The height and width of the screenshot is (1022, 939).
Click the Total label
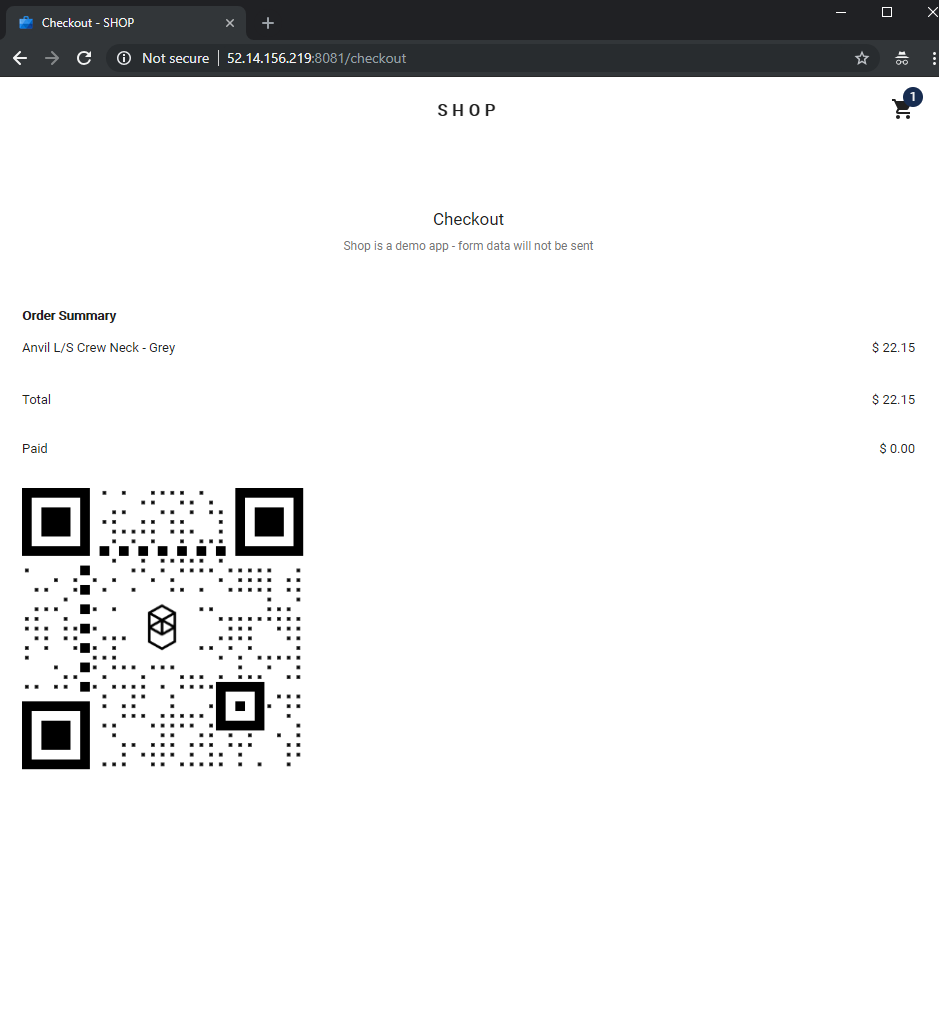(x=36, y=400)
